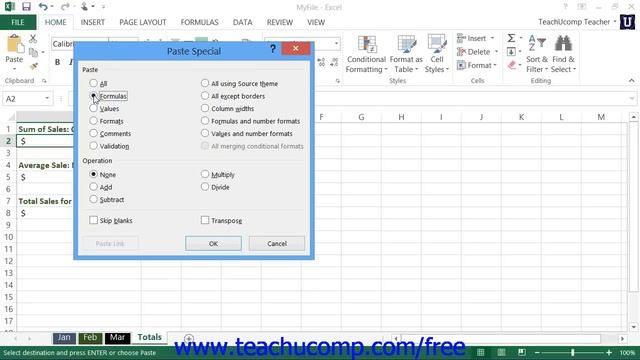640x360 pixels.
Task: Open Format as Table gallery
Action: coord(406,54)
